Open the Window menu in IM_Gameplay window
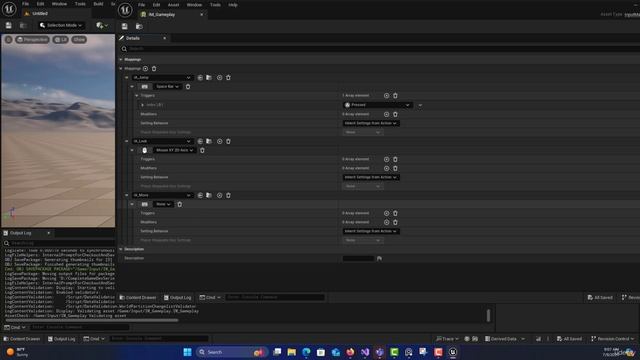640x360 pixels. click(x=194, y=5)
